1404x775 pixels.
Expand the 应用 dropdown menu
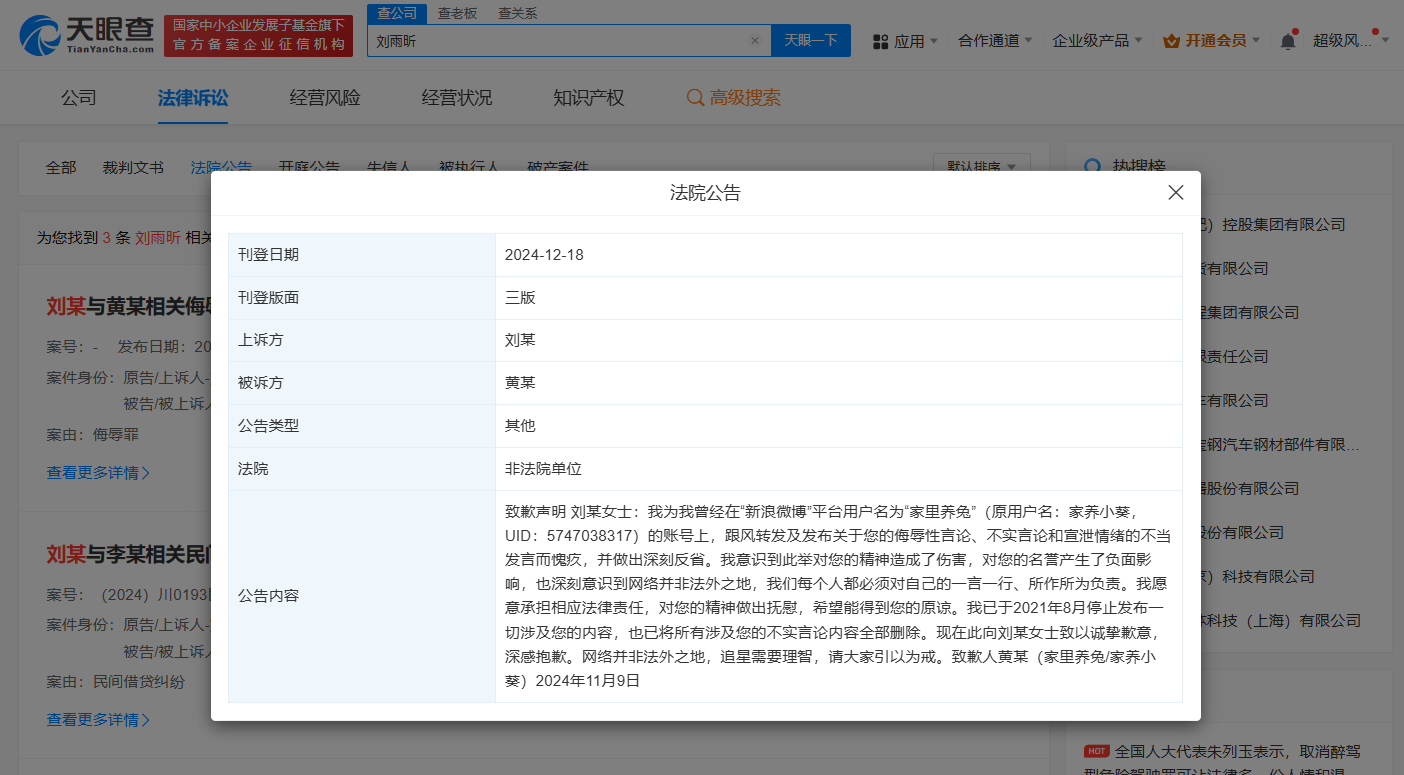click(906, 41)
